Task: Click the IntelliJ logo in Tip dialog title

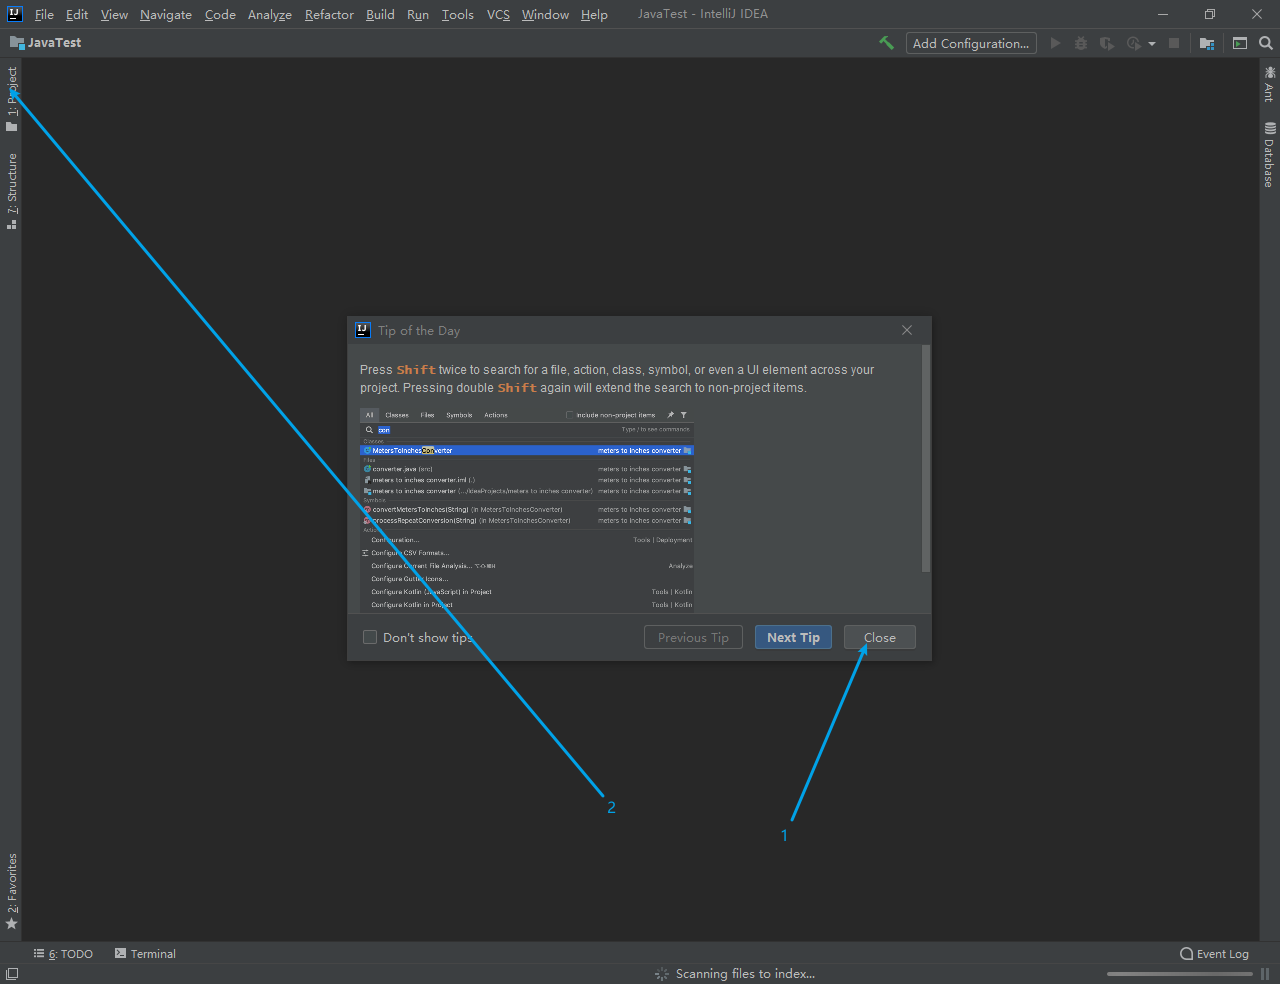Action: 363,330
